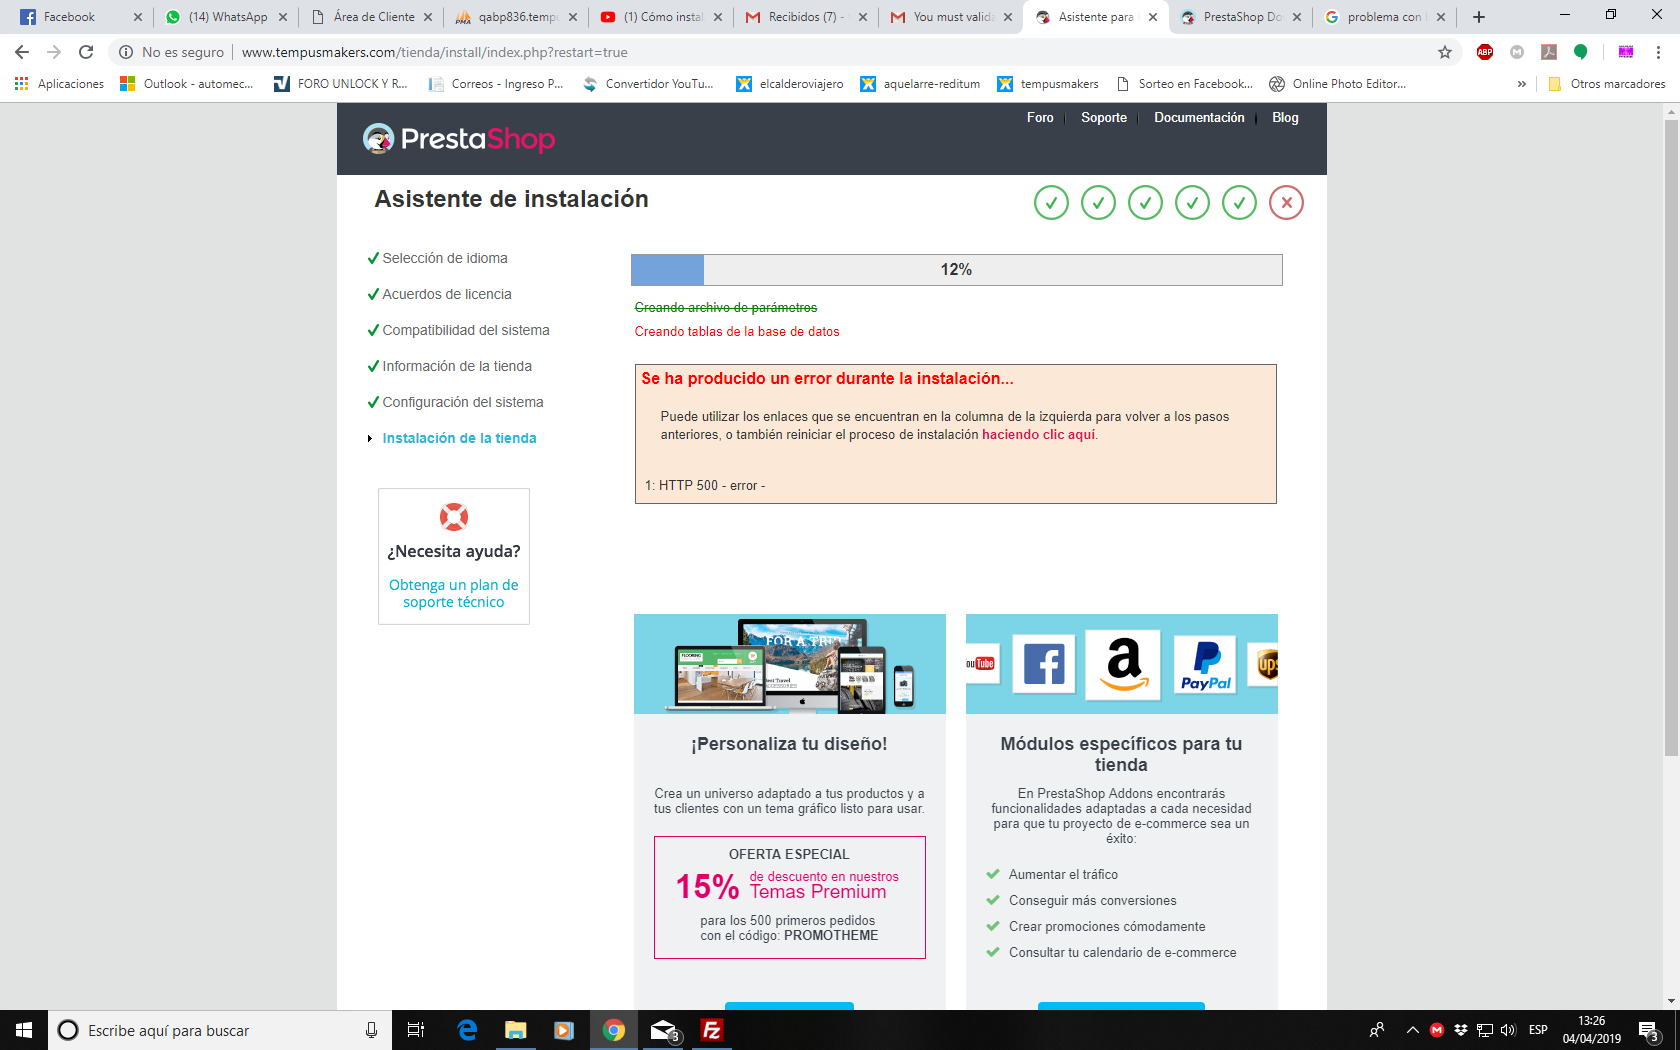Image resolution: width=1680 pixels, height=1050 pixels.
Task: Click the PDF extension icon in Chrome toolbar
Action: [x=1549, y=52]
